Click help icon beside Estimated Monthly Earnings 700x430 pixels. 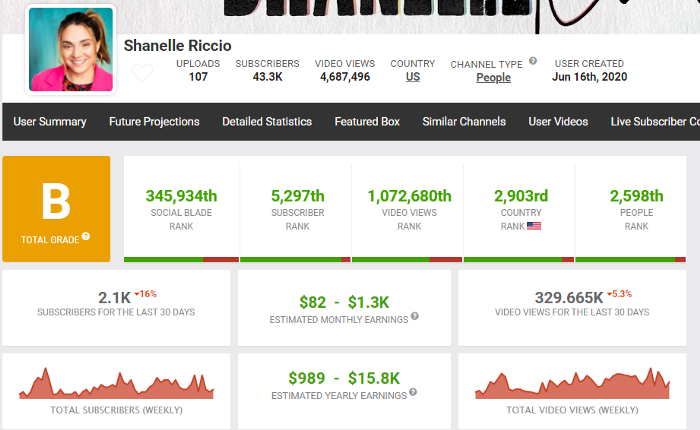(415, 316)
